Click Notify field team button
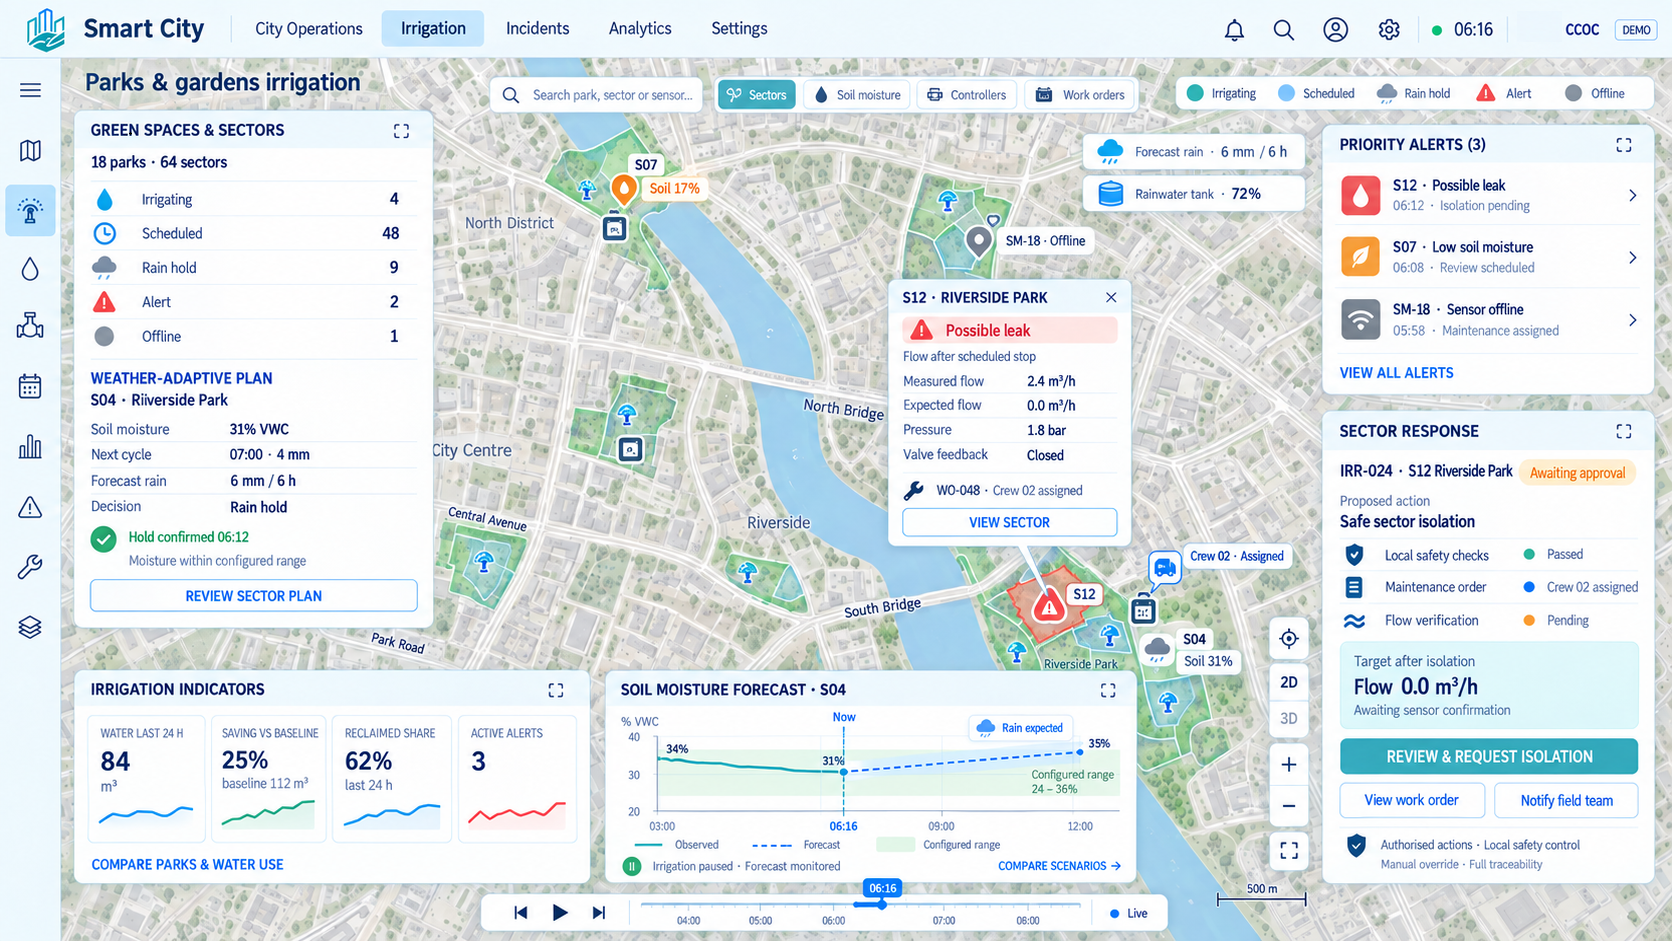 click(x=1566, y=800)
